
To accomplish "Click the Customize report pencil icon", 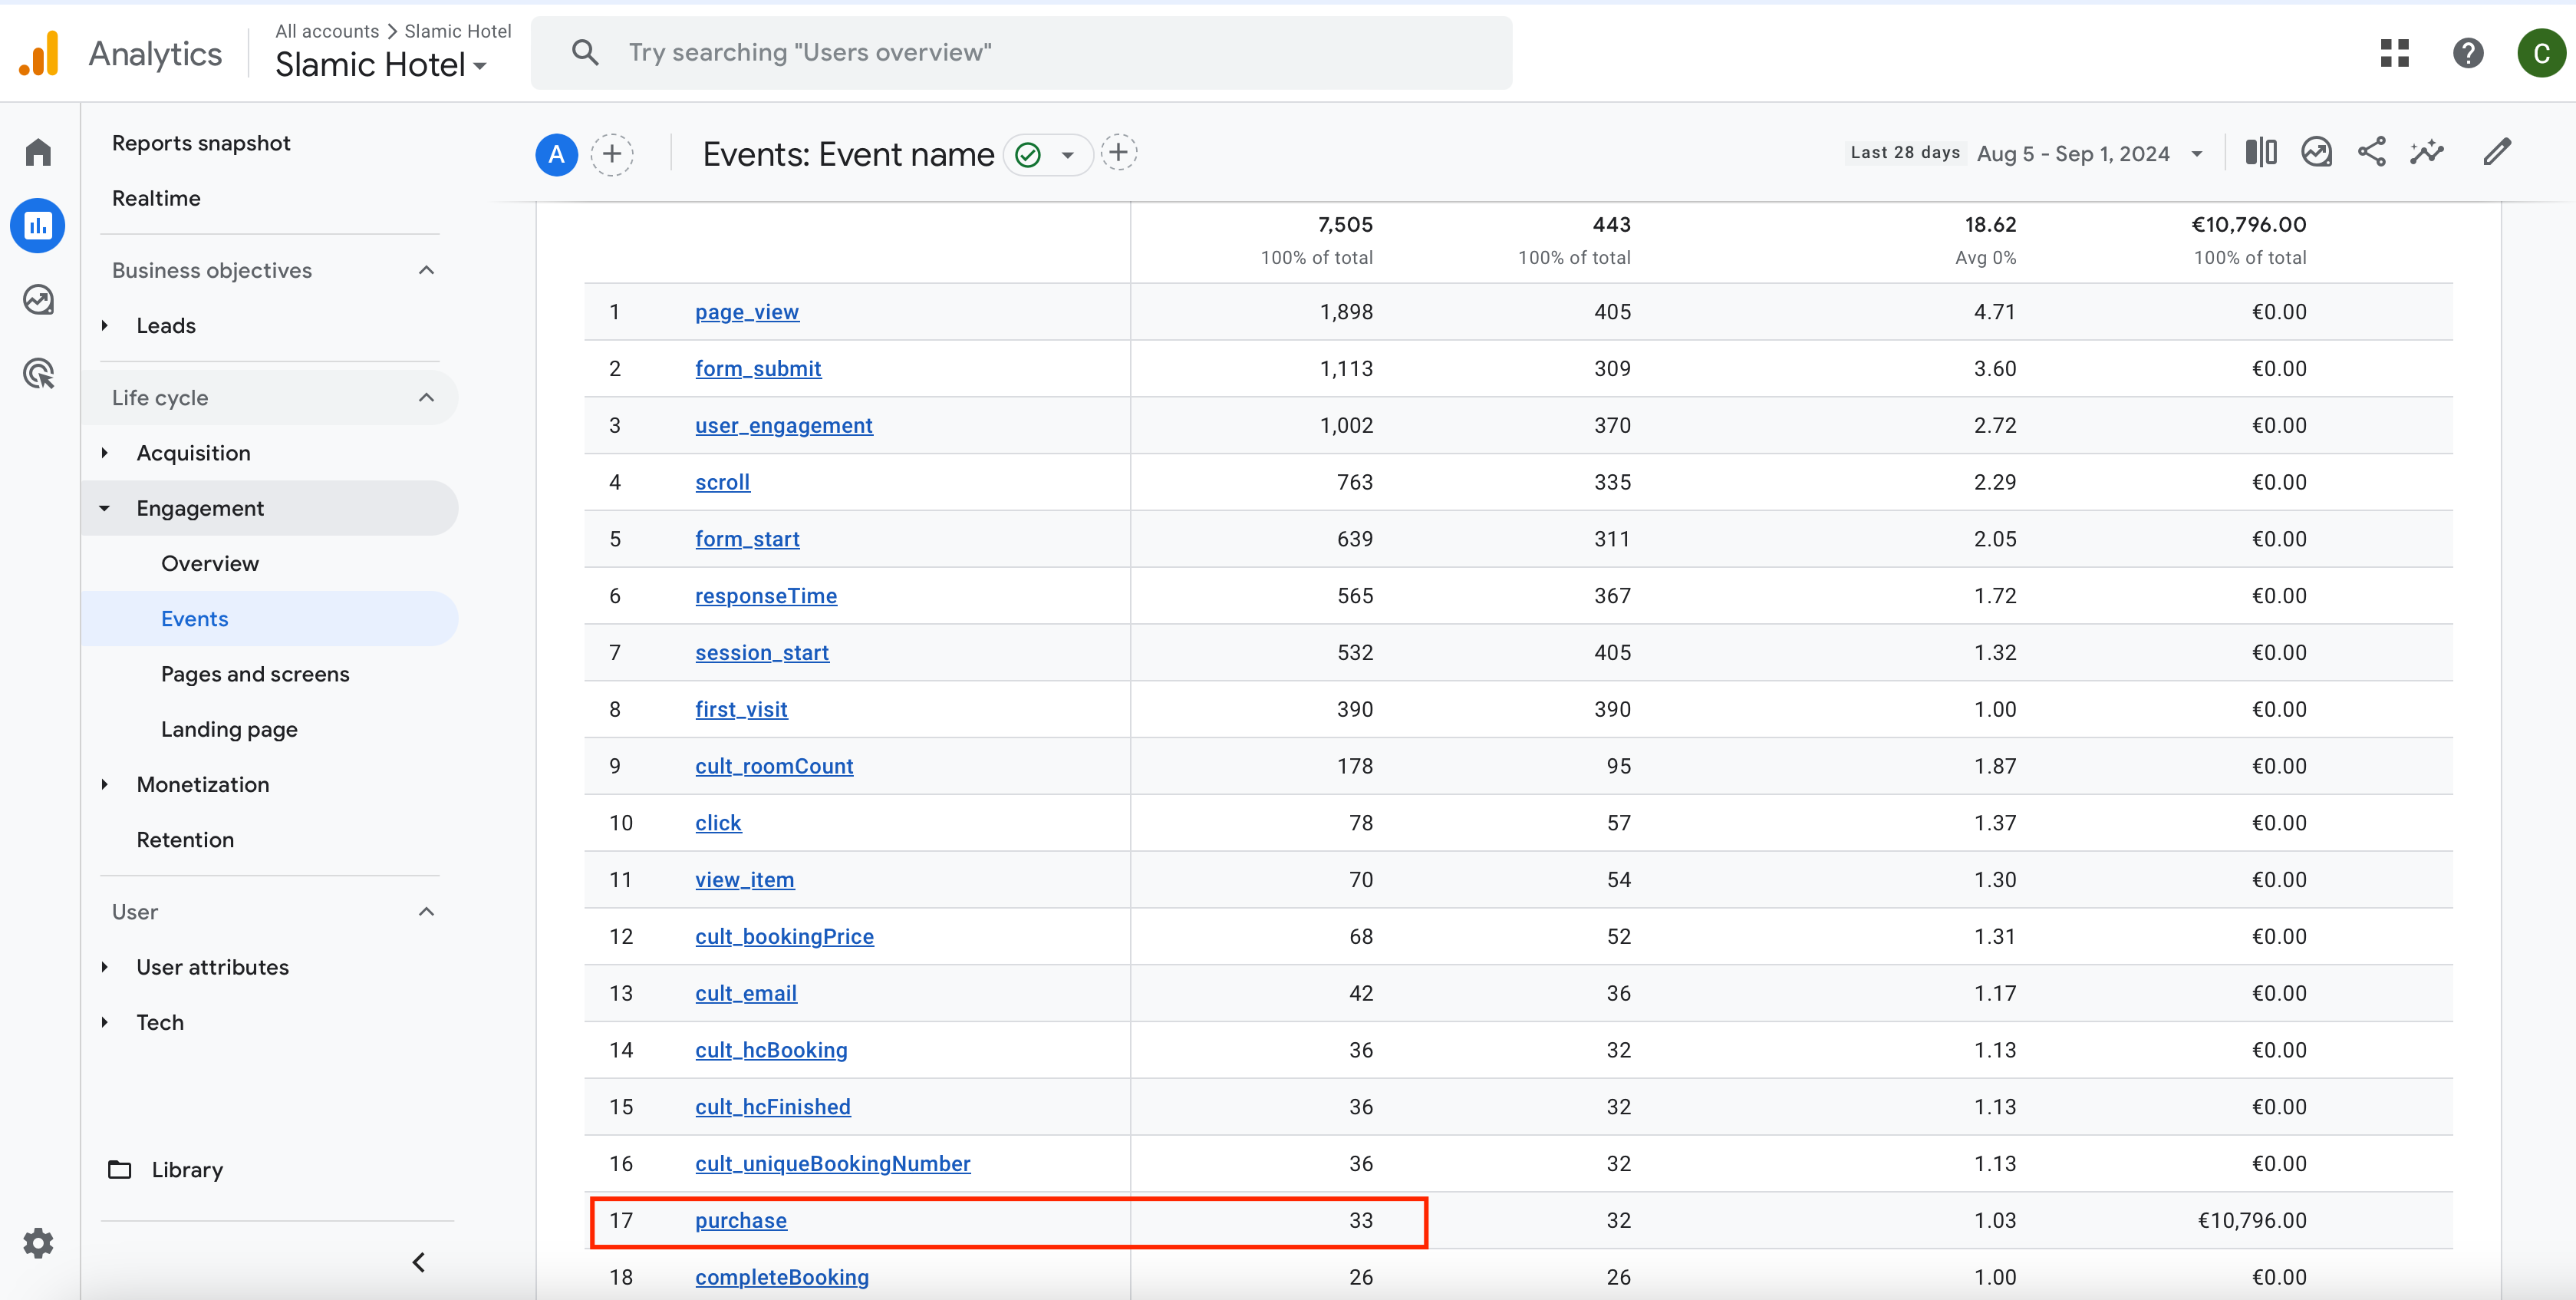I will pyautogui.click(x=2497, y=152).
